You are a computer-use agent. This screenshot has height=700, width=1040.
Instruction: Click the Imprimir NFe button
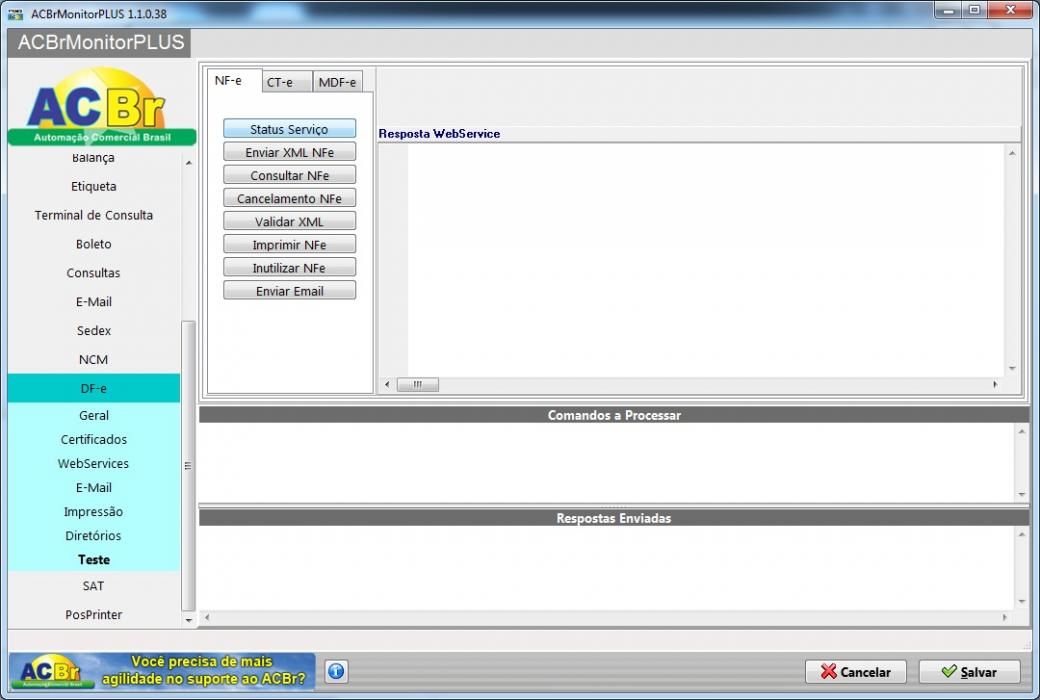click(x=289, y=245)
